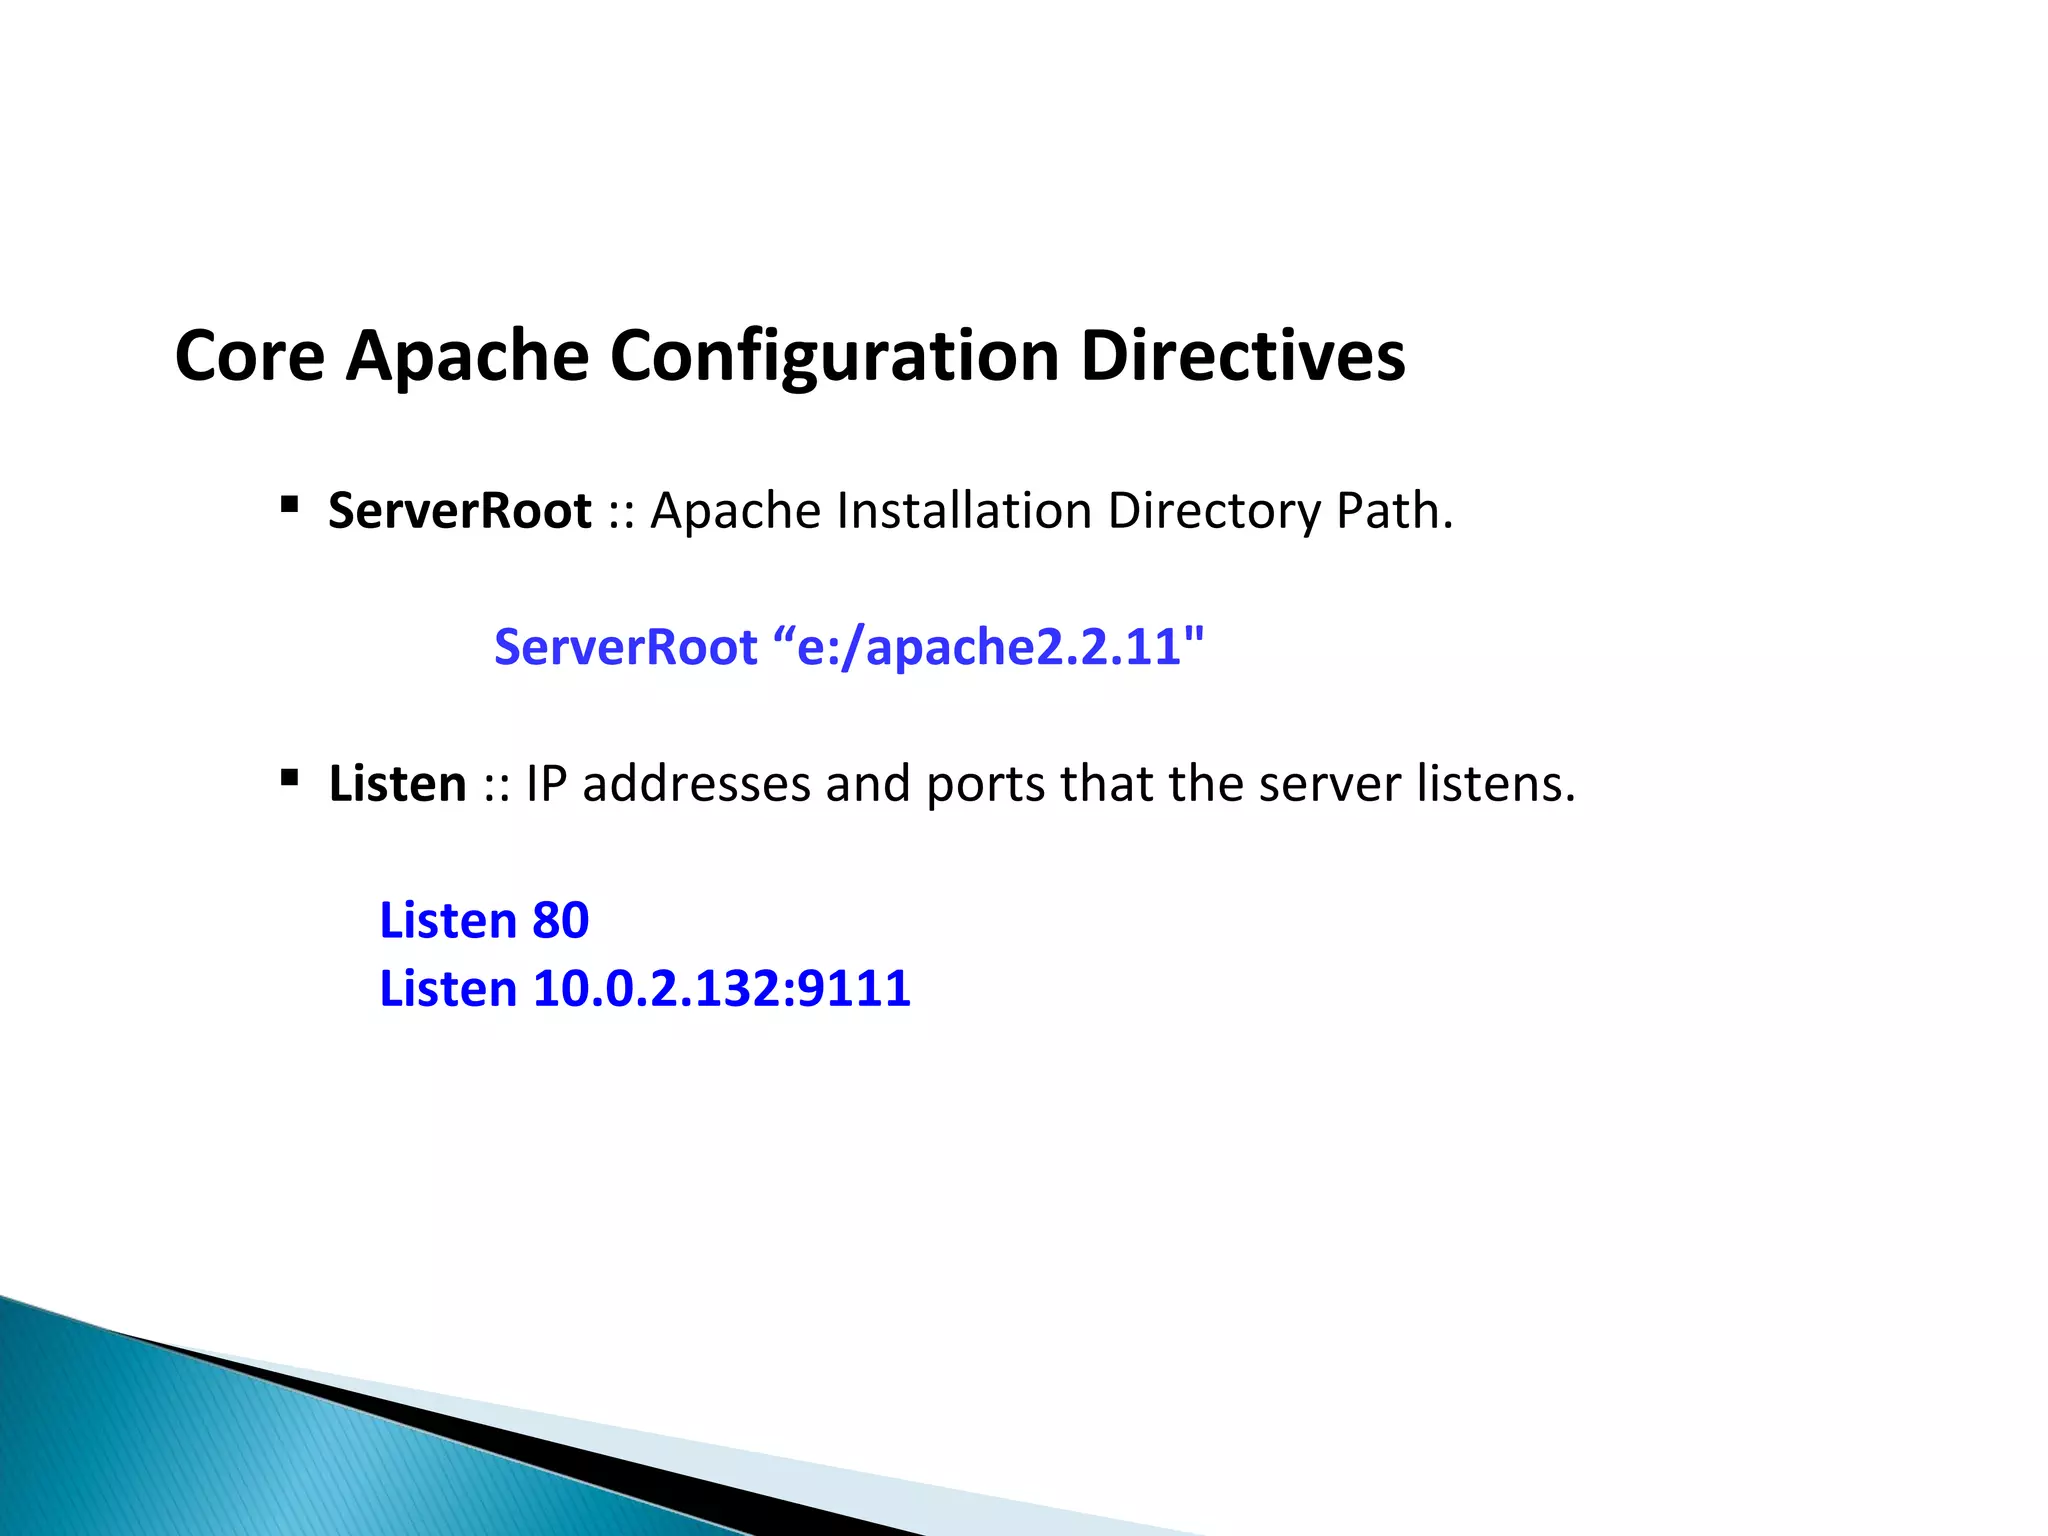
Task: Select the bold black ServerRoot term
Action: [x=459, y=511]
